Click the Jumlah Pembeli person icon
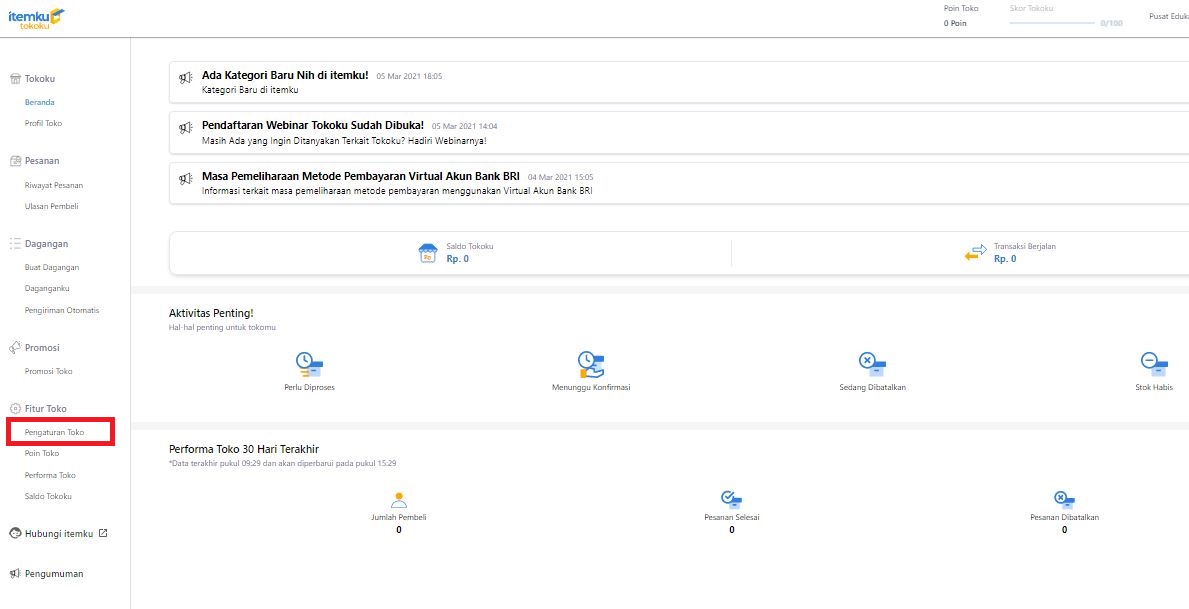 (x=399, y=499)
